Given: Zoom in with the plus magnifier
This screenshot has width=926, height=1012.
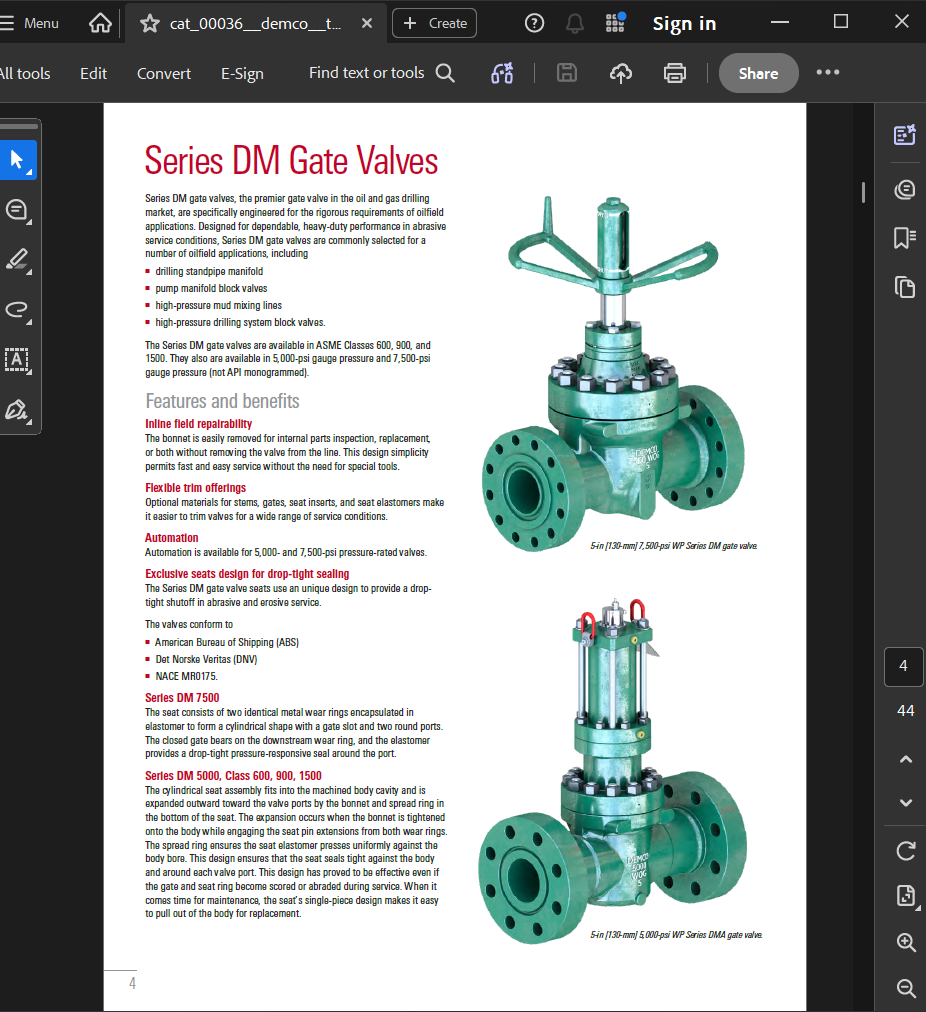Looking at the screenshot, I should [906, 942].
